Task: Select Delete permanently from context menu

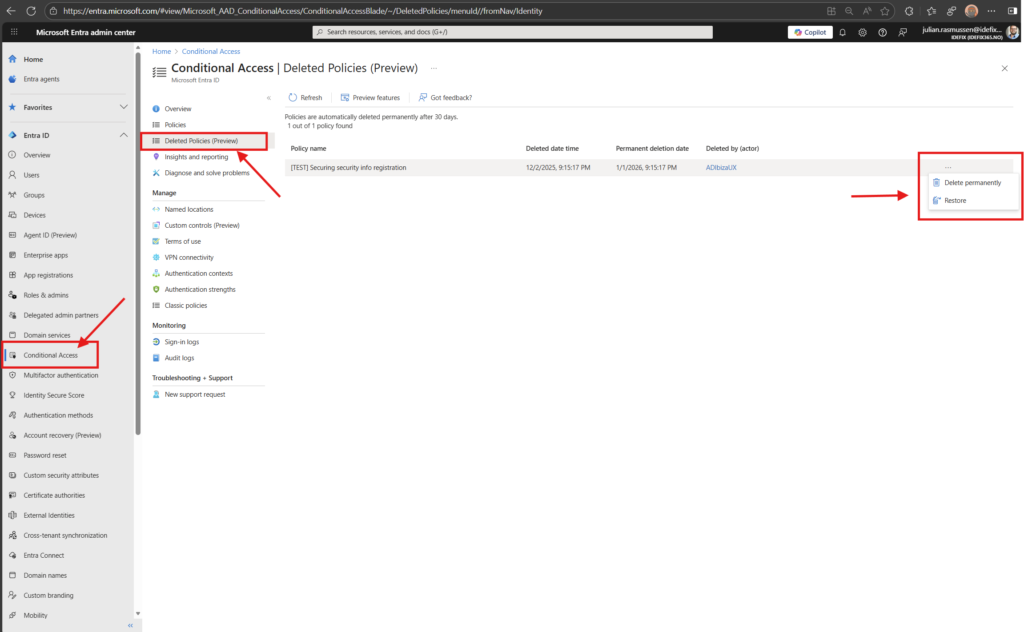Action: 972,182
